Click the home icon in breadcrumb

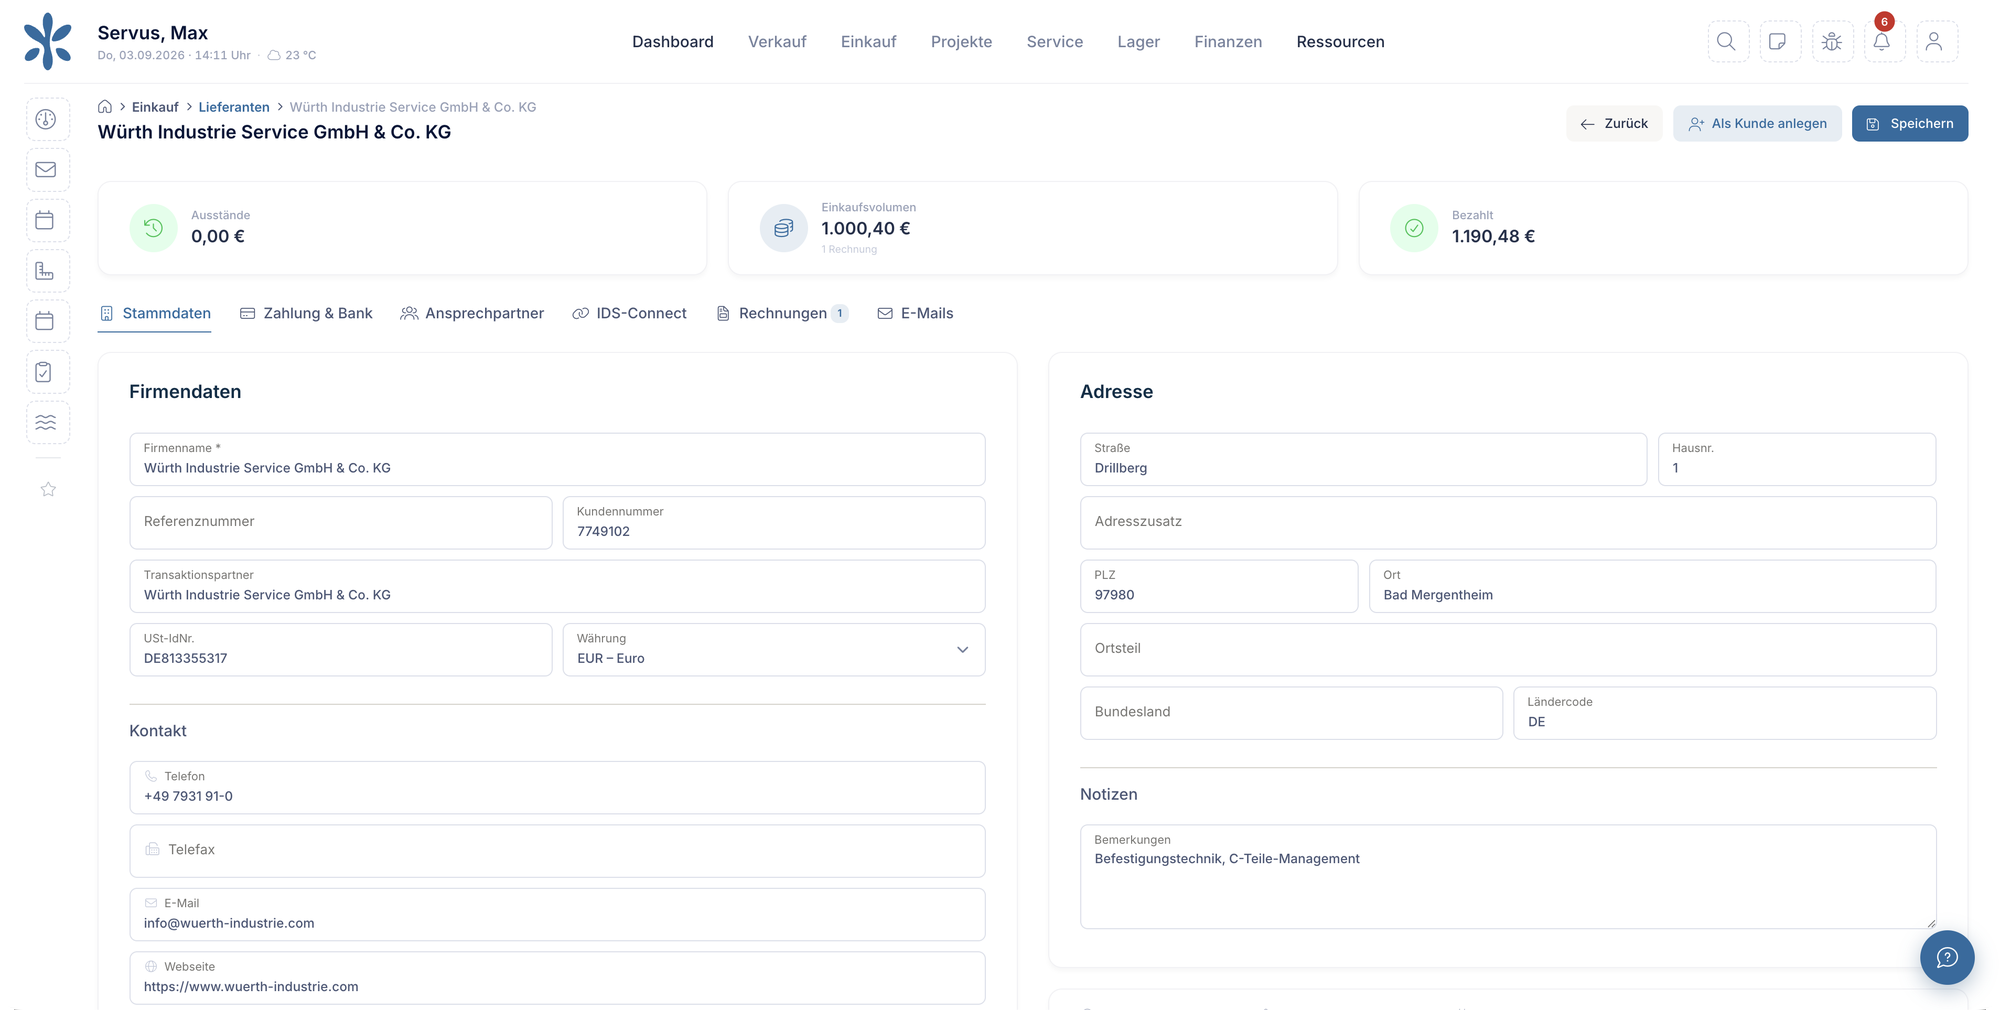[x=105, y=107]
